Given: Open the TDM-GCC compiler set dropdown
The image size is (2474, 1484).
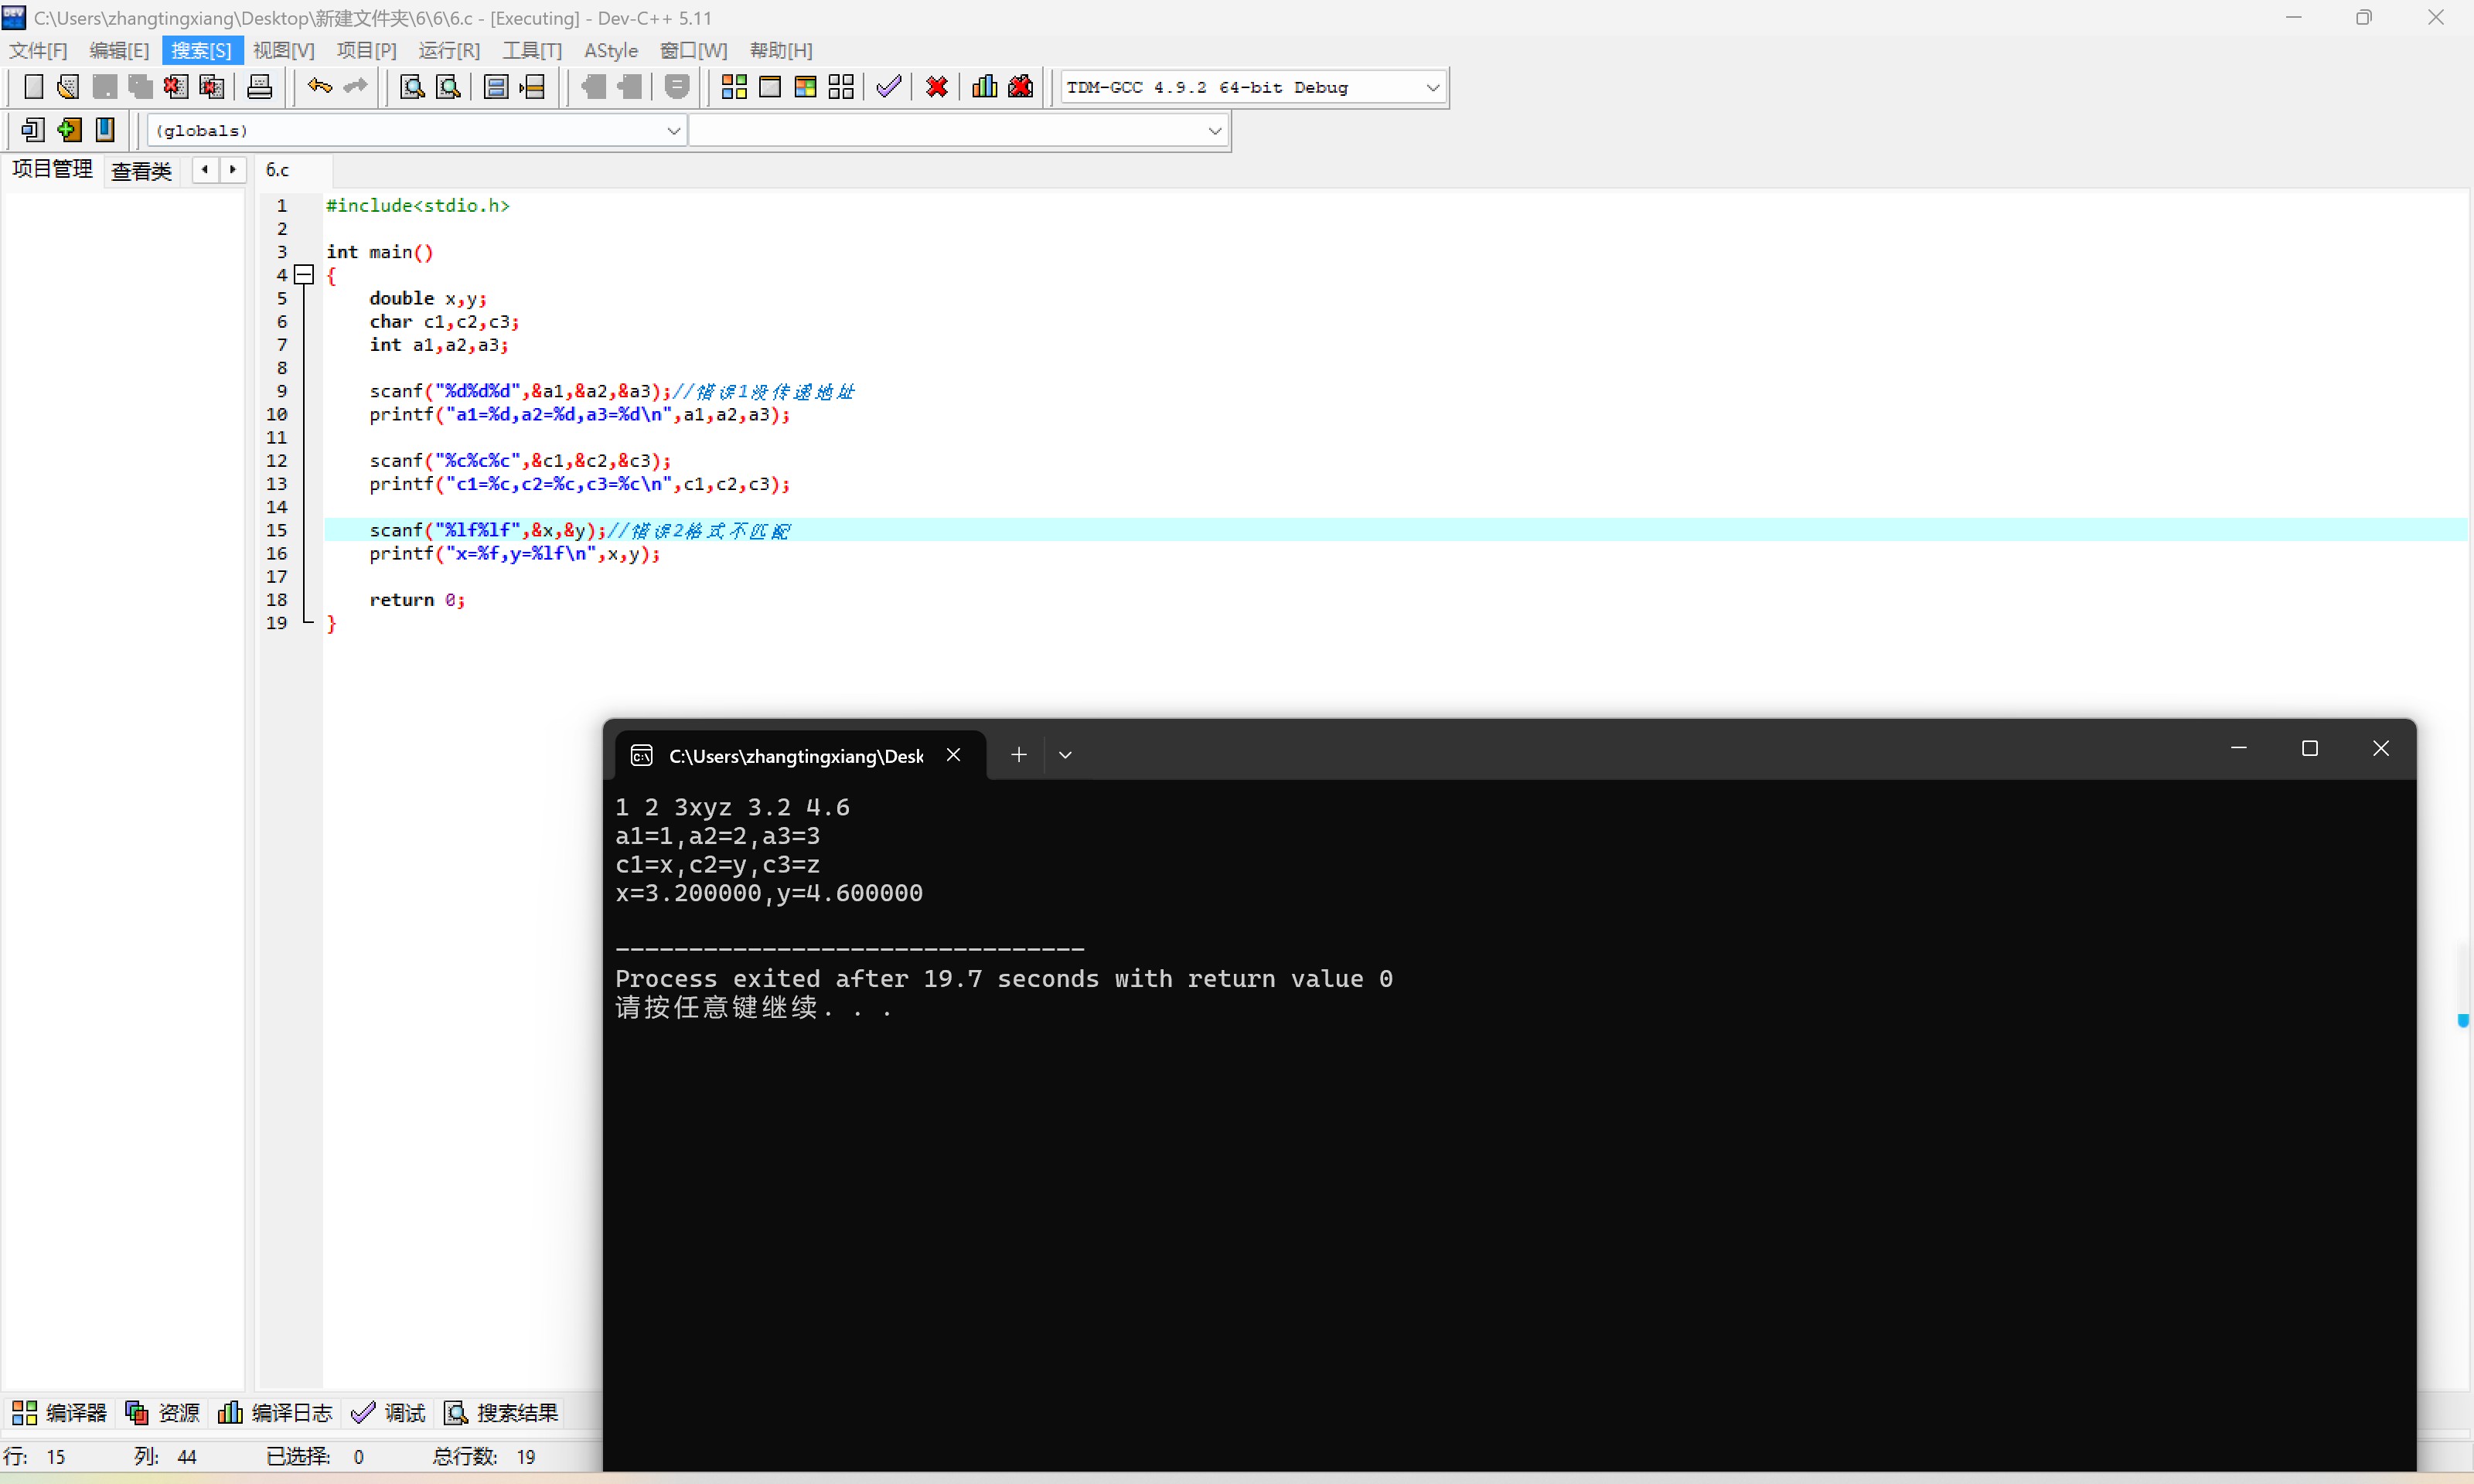Looking at the screenshot, I should 1432,88.
